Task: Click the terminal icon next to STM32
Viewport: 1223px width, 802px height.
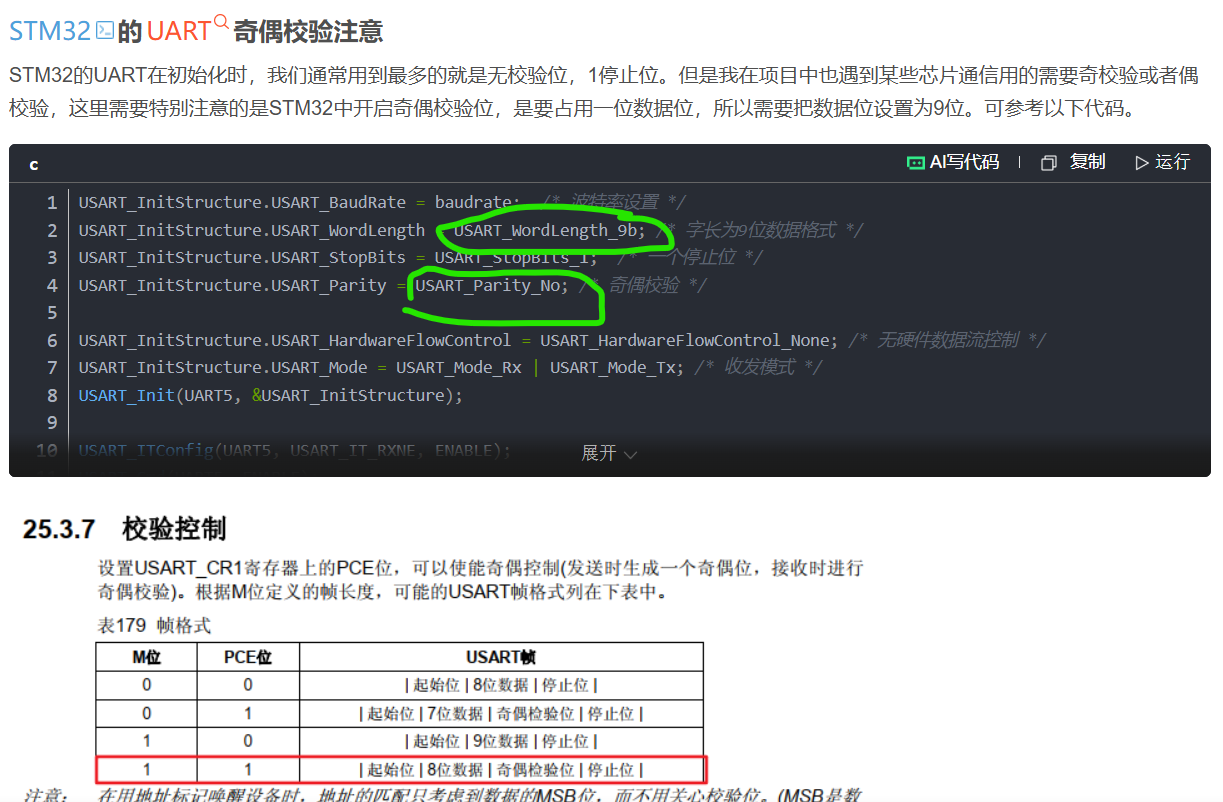Action: point(104,31)
